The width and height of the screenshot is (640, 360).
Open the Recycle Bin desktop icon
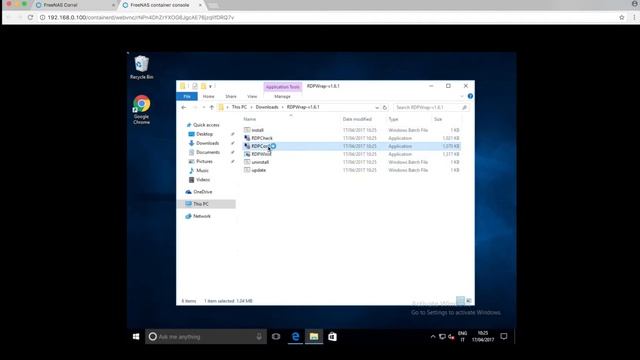142,67
